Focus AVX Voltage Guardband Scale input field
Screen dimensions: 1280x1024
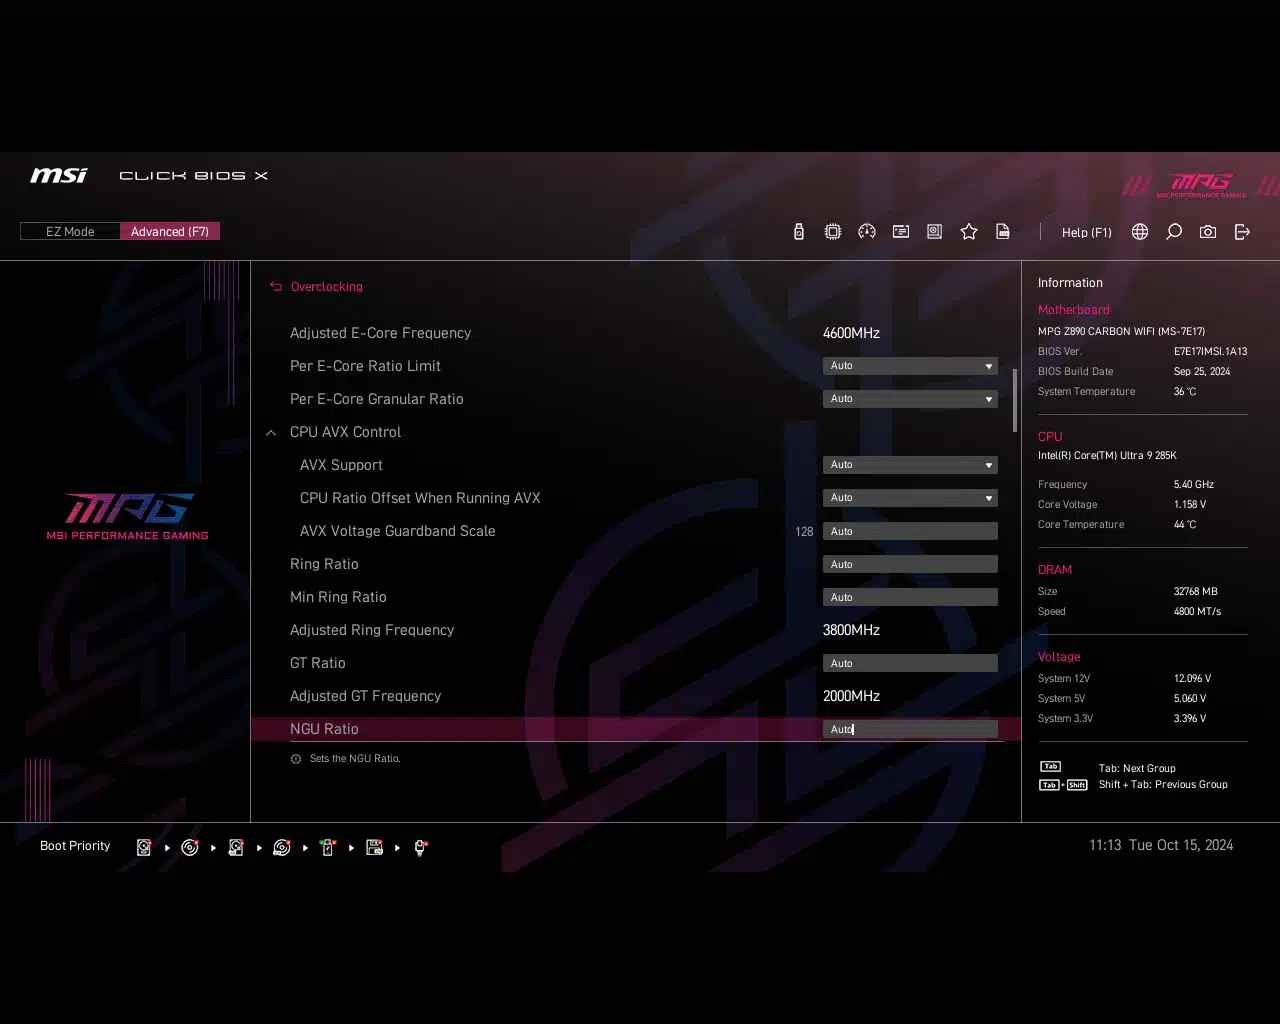(x=910, y=531)
